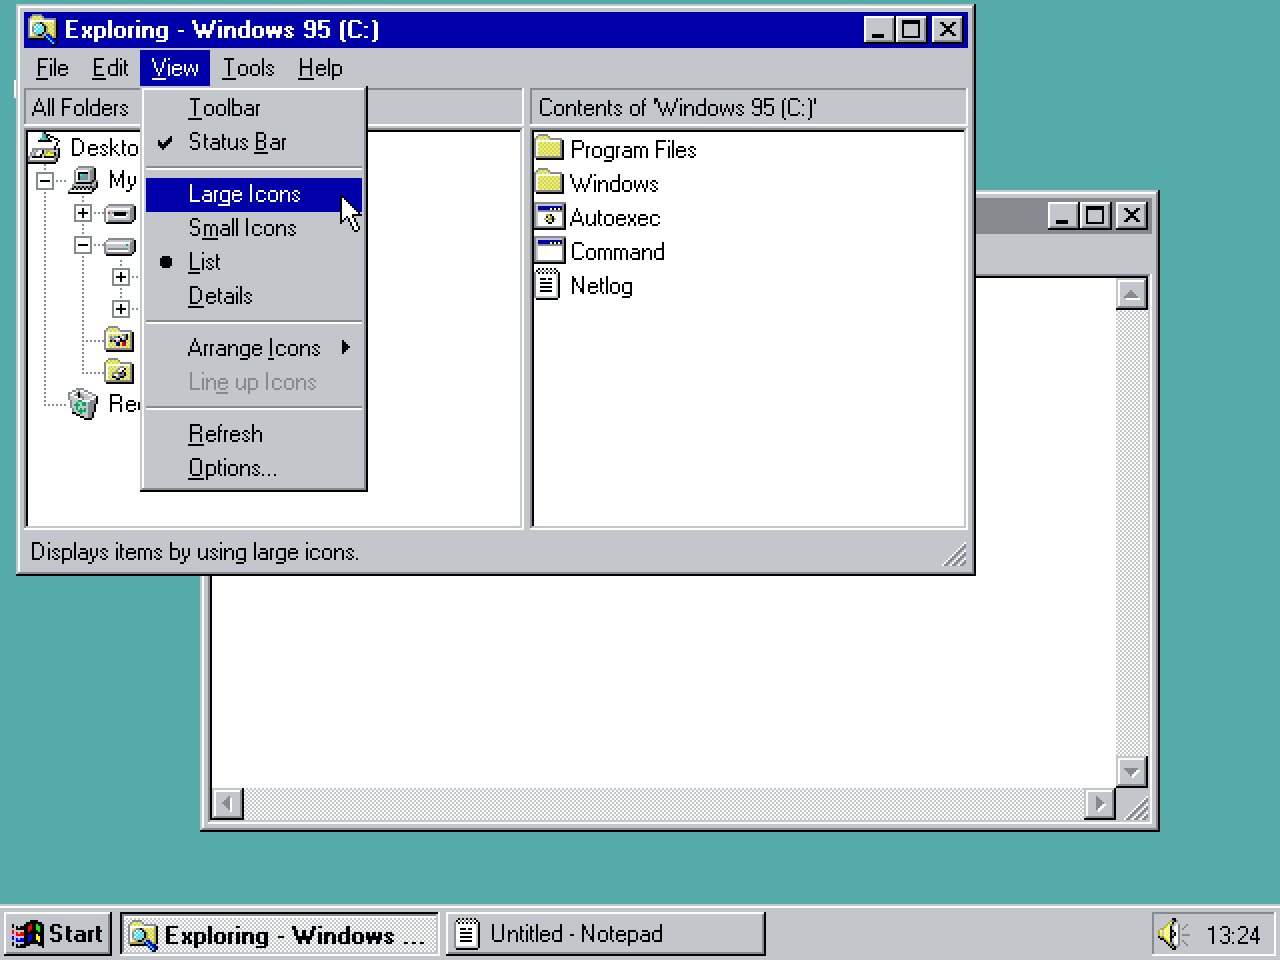
Task: Click the Command file name
Action: click(x=617, y=251)
